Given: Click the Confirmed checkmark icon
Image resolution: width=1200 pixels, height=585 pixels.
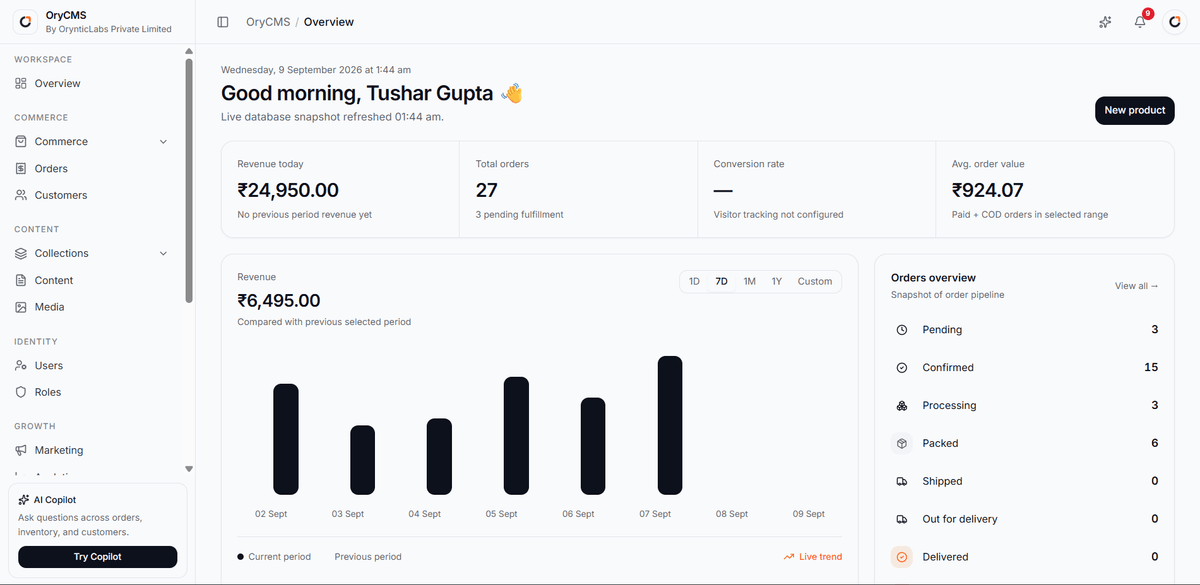Looking at the screenshot, I should (x=902, y=368).
